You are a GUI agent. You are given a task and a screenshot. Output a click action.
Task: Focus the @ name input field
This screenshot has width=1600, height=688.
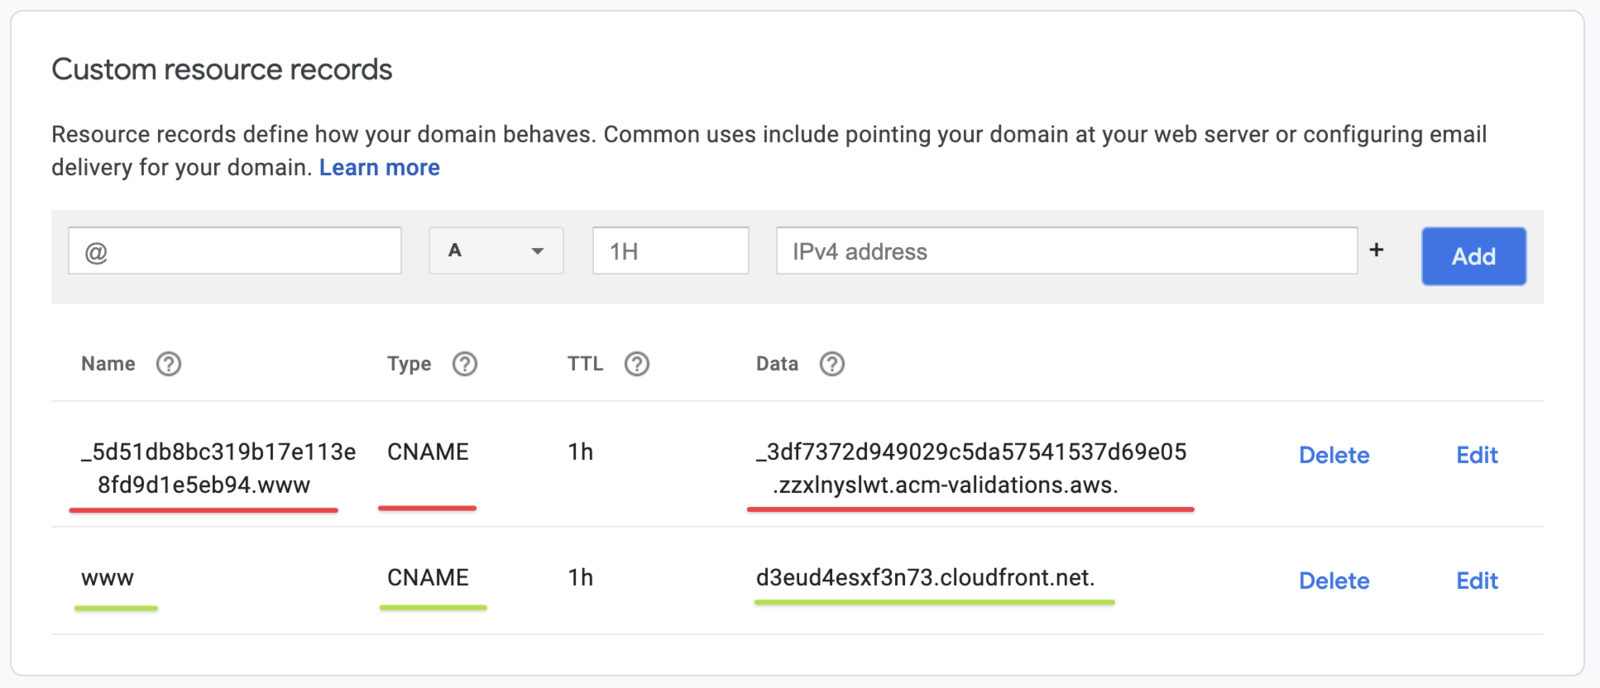click(235, 251)
